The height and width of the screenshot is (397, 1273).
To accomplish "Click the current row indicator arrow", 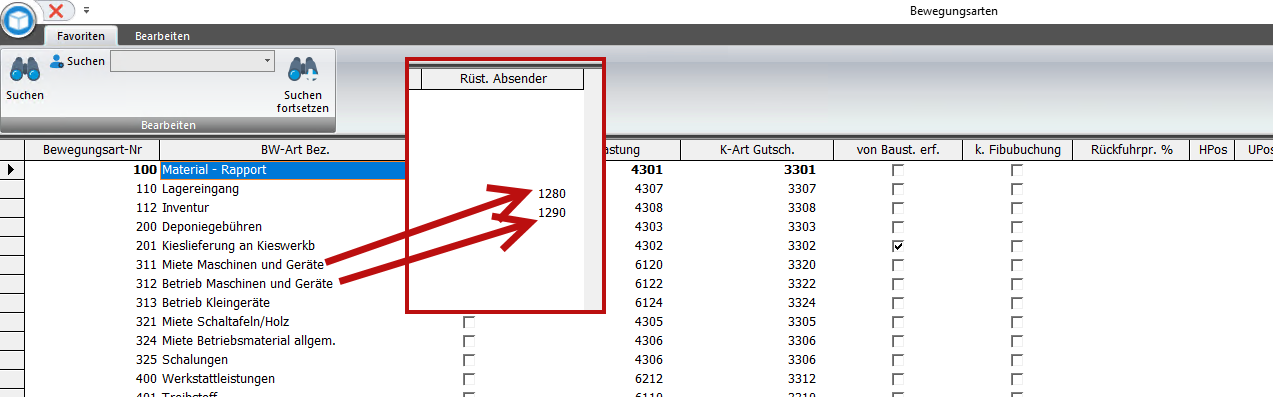I will [x=11, y=170].
